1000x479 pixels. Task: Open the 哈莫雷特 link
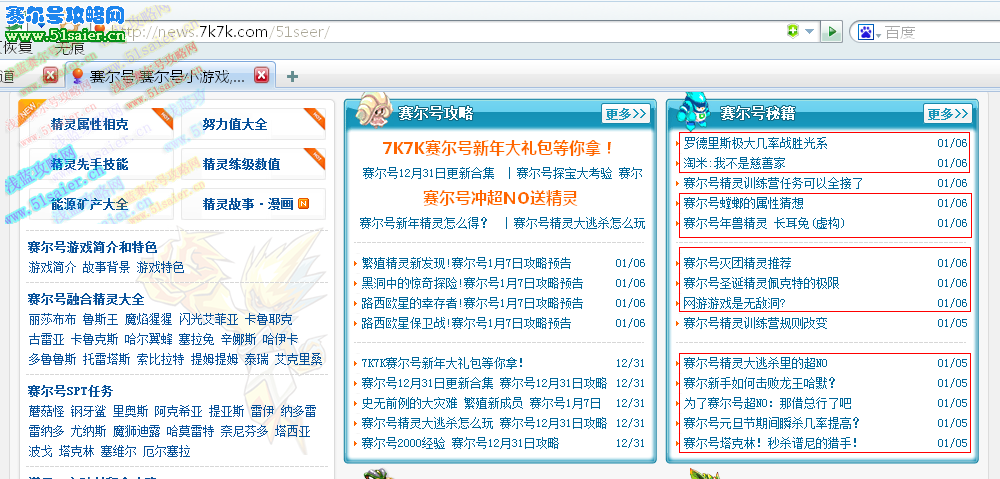click(190, 432)
